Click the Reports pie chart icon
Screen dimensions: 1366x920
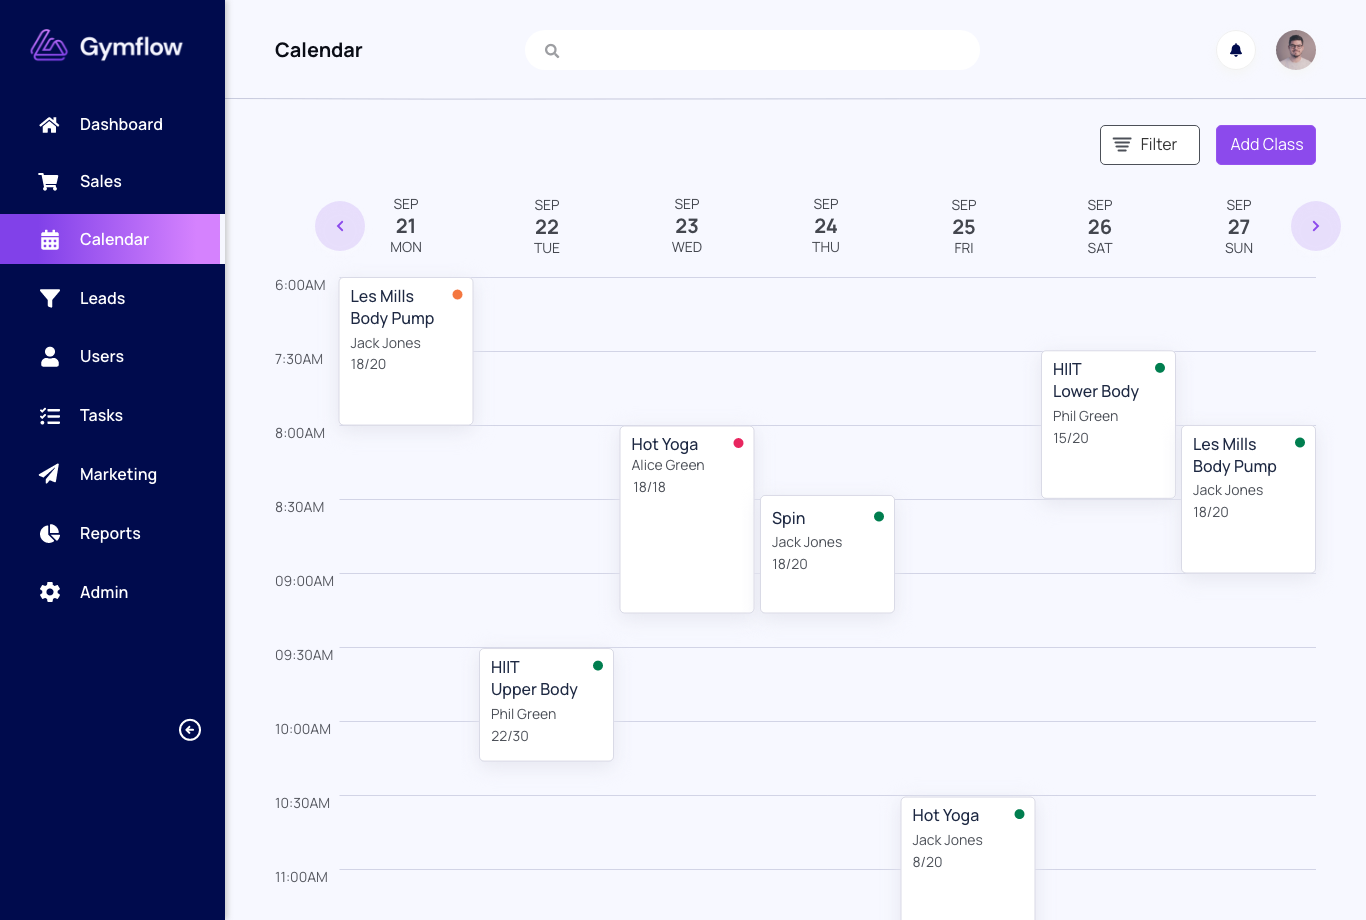[49, 533]
